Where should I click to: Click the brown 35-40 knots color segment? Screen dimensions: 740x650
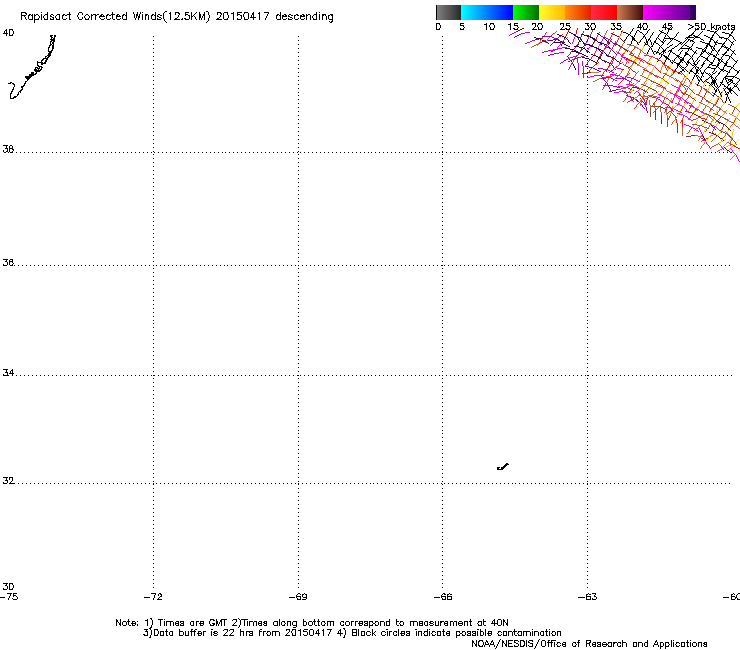tap(630, 12)
